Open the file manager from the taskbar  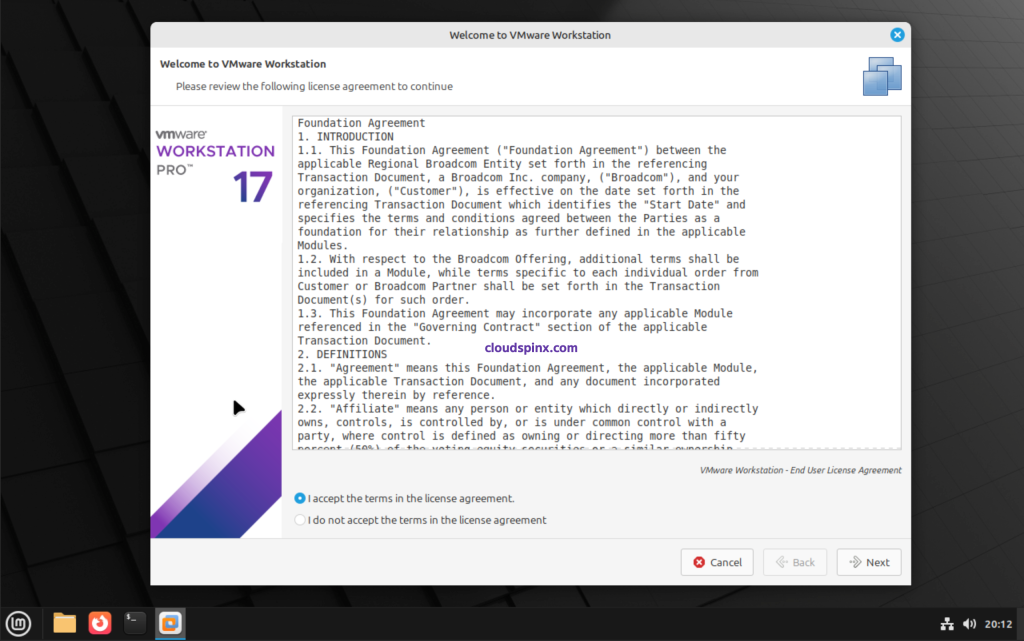63,622
